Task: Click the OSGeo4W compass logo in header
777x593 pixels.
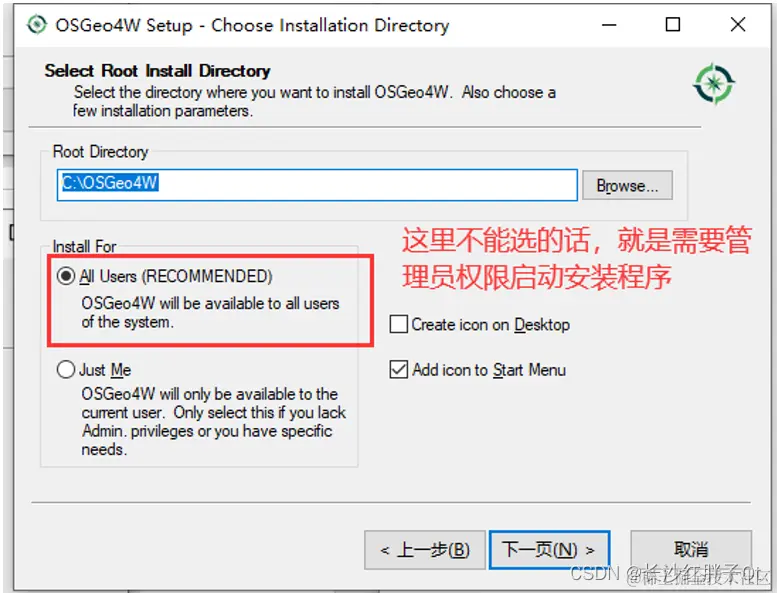Action: pyautogui.click(x=714, y=84)
